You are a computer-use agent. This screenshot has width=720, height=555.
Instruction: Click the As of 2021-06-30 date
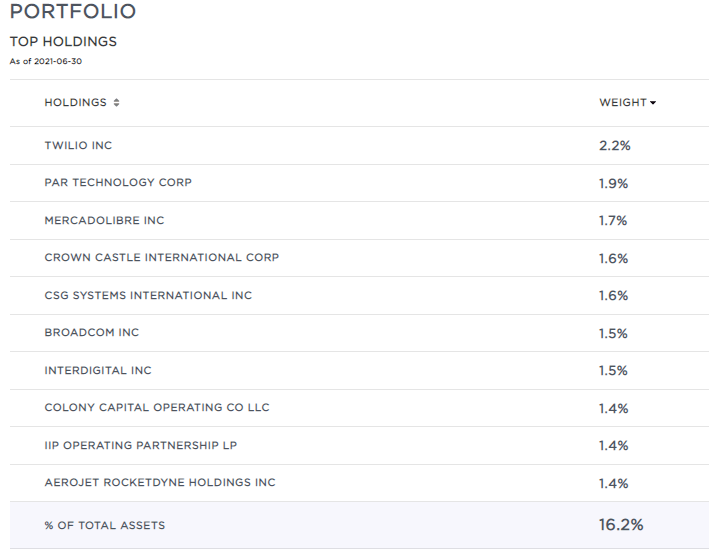point(48,61)
